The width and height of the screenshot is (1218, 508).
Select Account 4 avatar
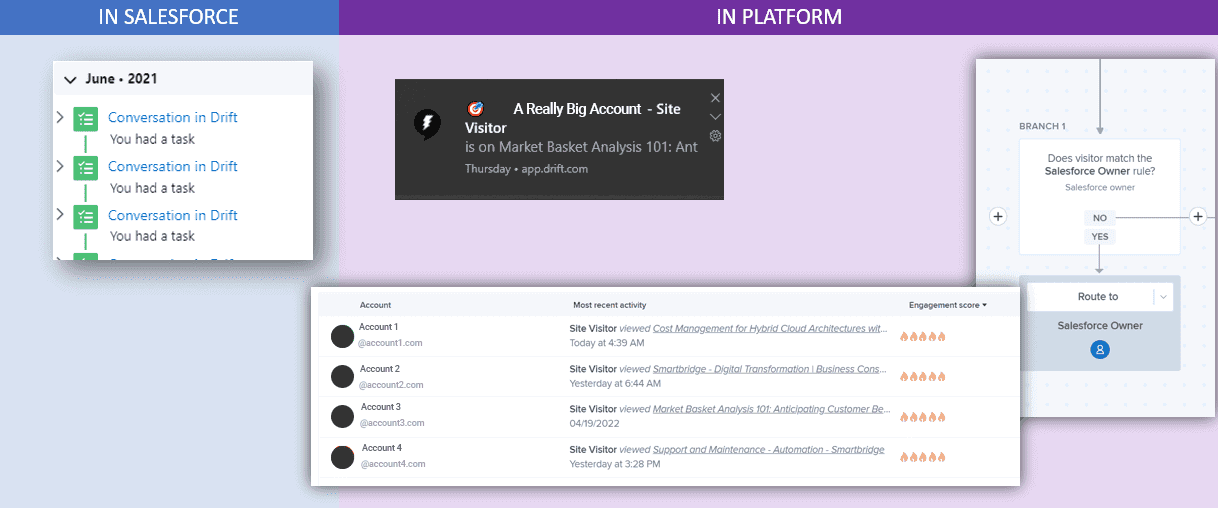[343, 457]
